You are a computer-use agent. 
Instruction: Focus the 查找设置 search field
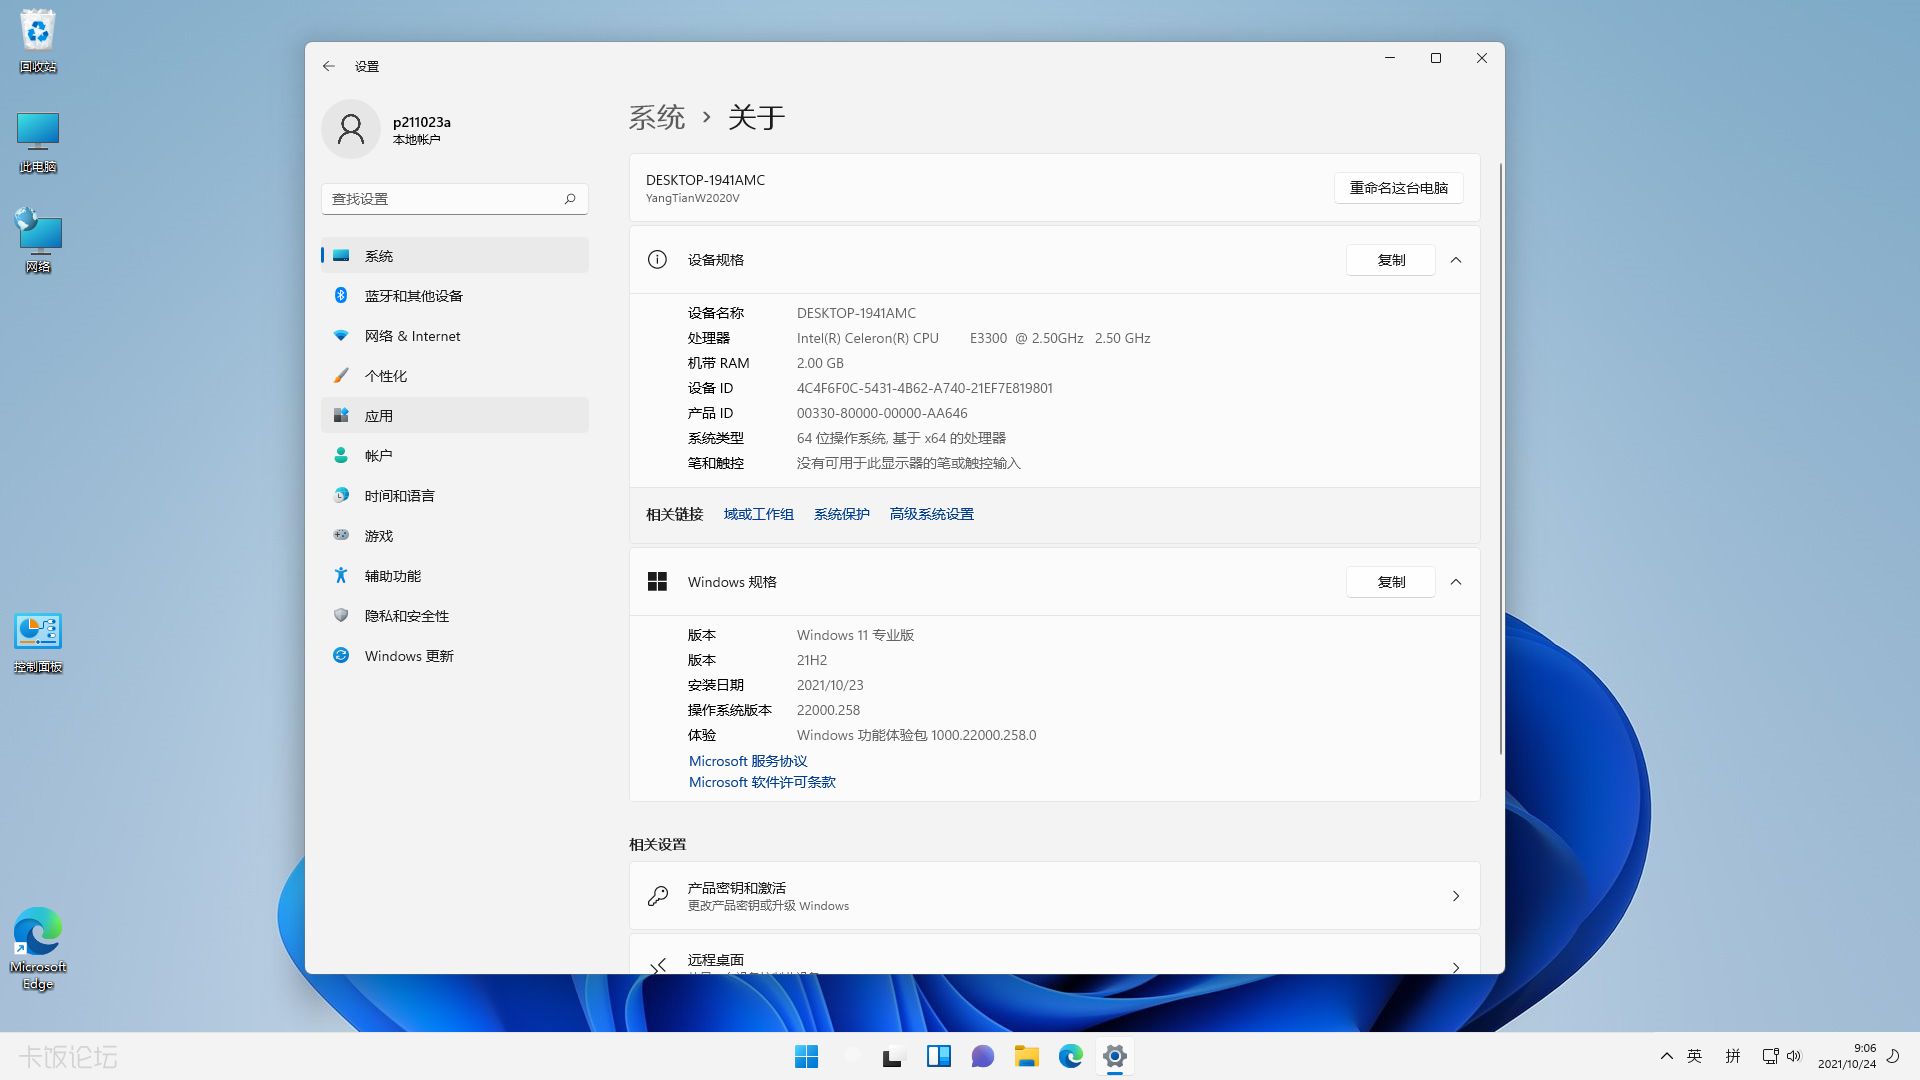pyautogui.click(x=455, y=199)
